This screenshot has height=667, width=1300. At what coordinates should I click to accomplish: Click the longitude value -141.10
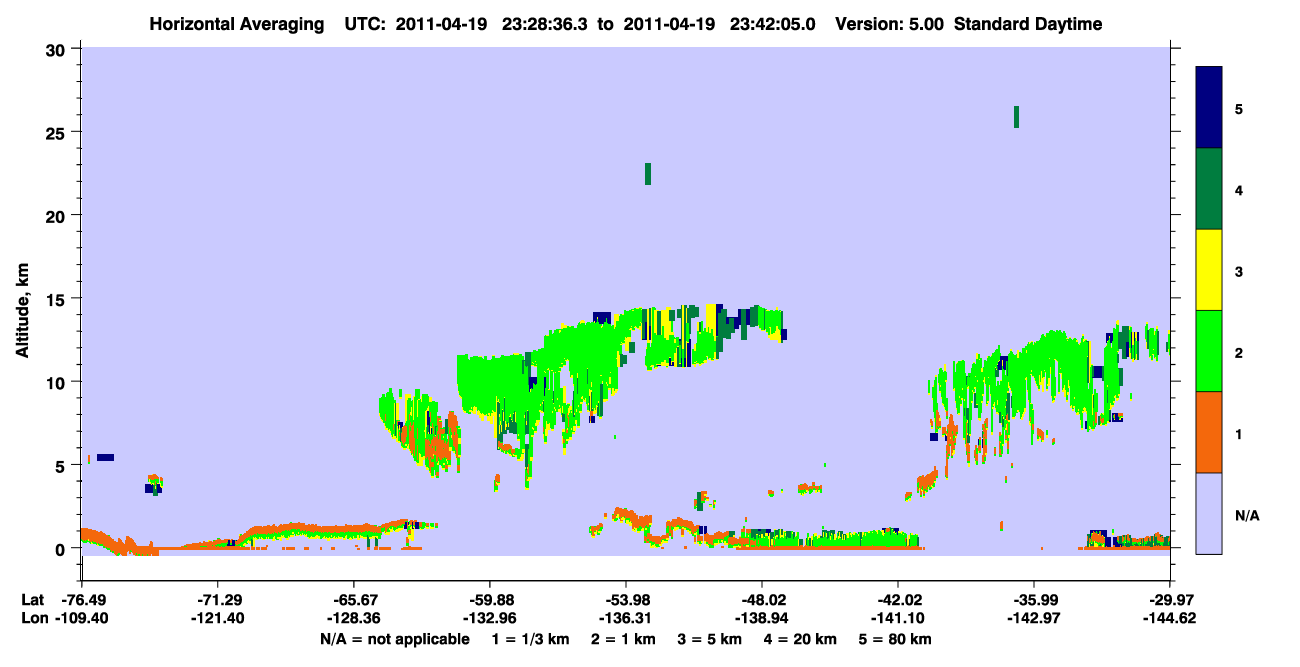(x=898, y=619)
